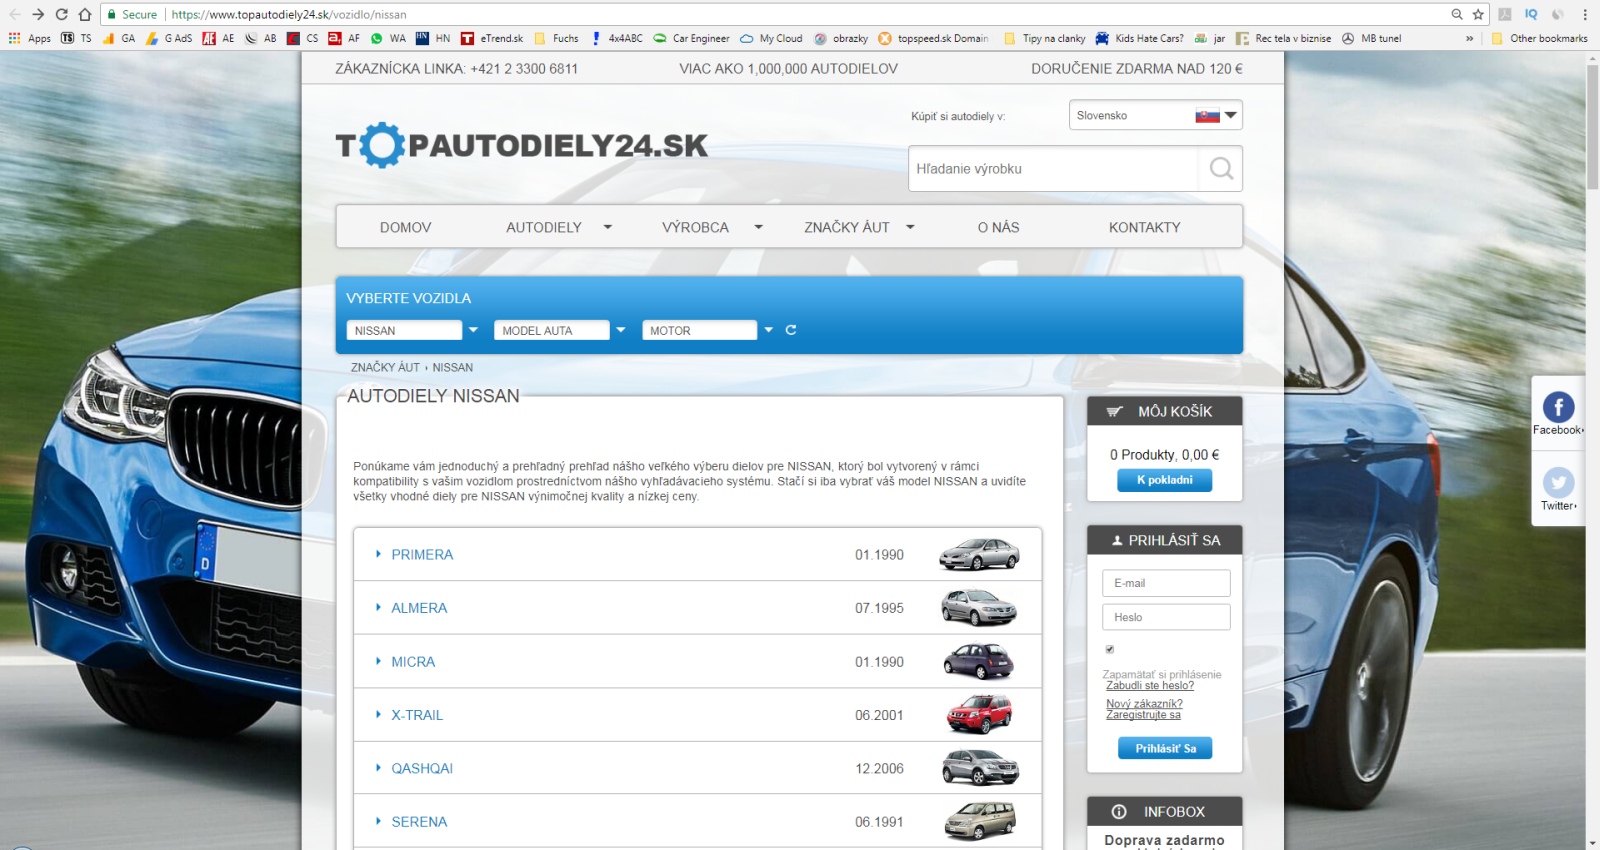Open the MICRA model link
The width and height of the screenshot is (1600, 850).
click(413, 662)
